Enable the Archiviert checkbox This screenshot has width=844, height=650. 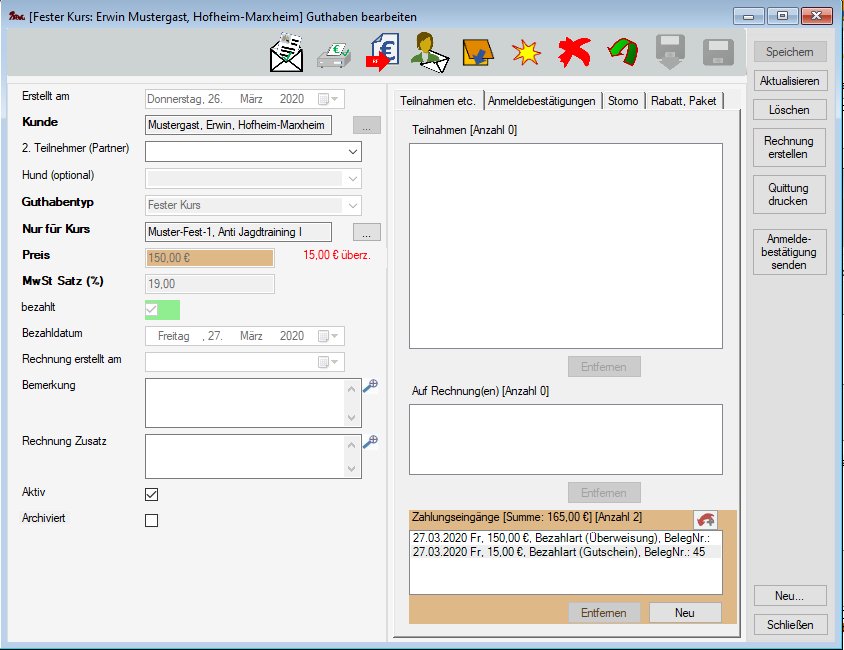152,520
